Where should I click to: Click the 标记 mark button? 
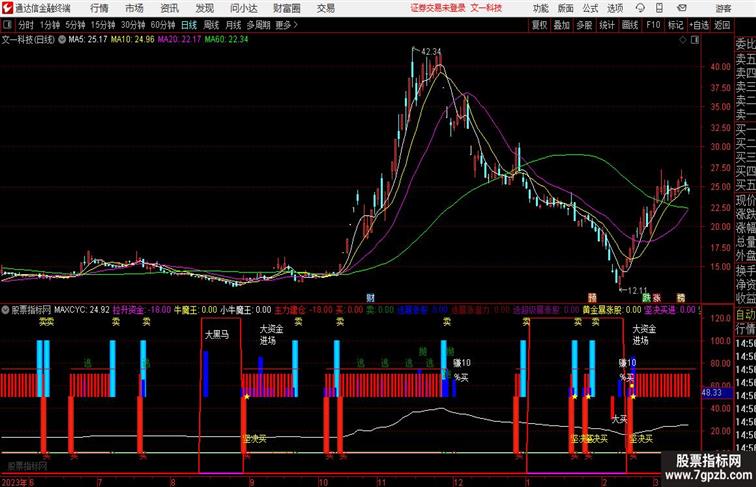click(x=675, y=25)
